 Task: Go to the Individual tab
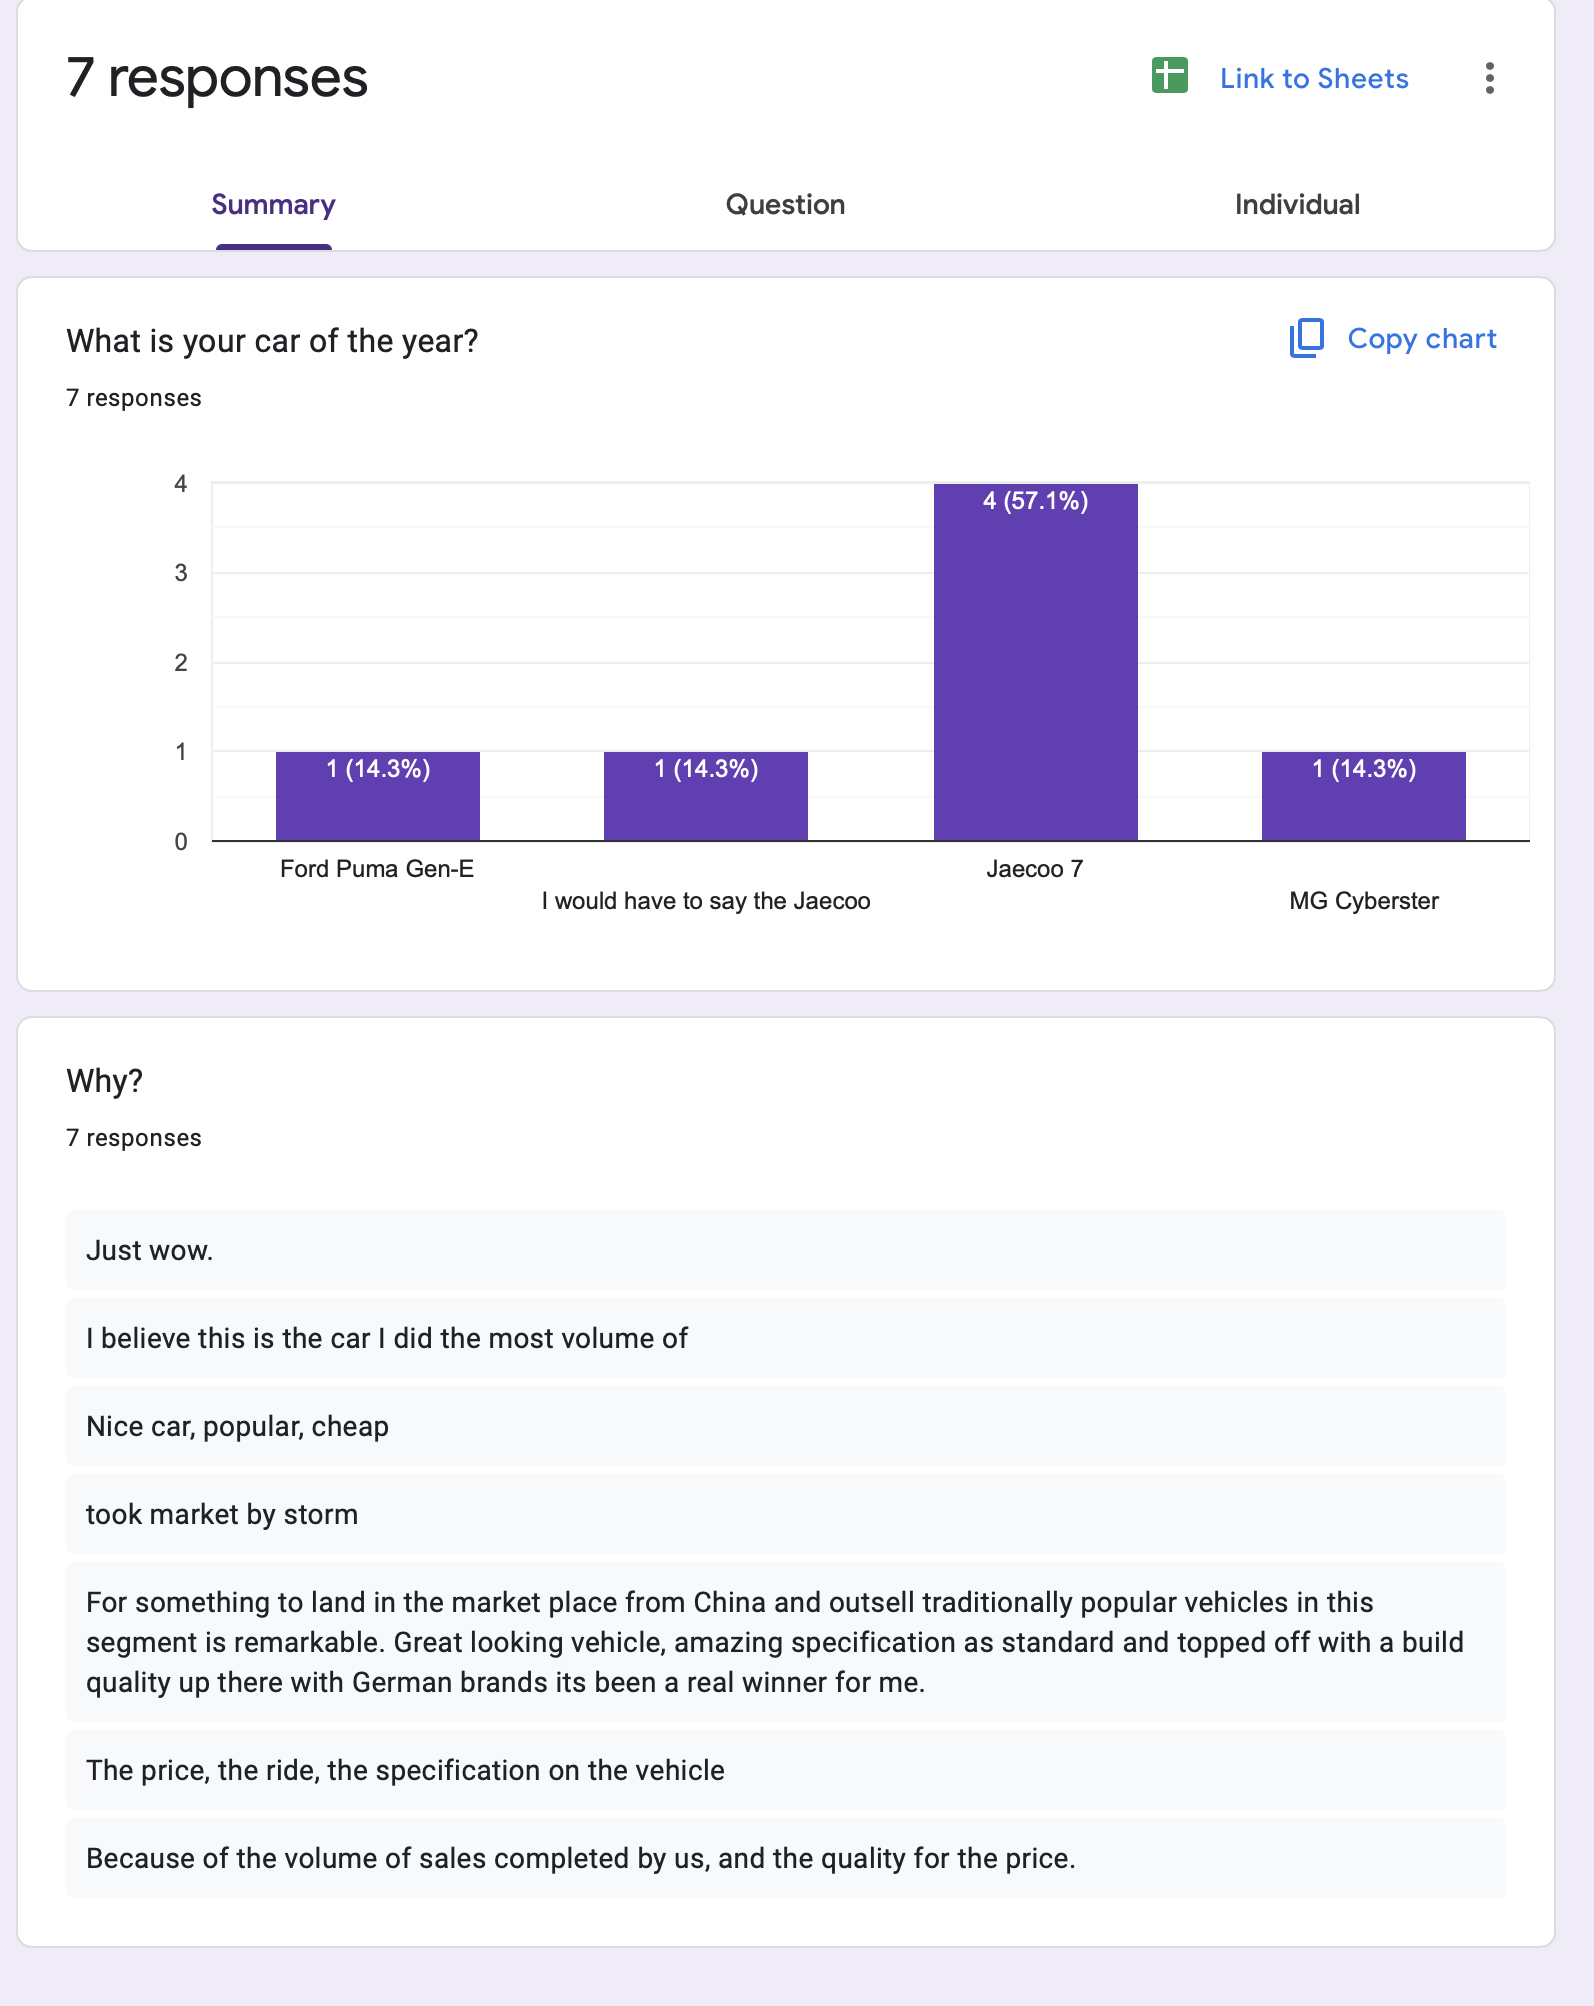point(1297,205)
